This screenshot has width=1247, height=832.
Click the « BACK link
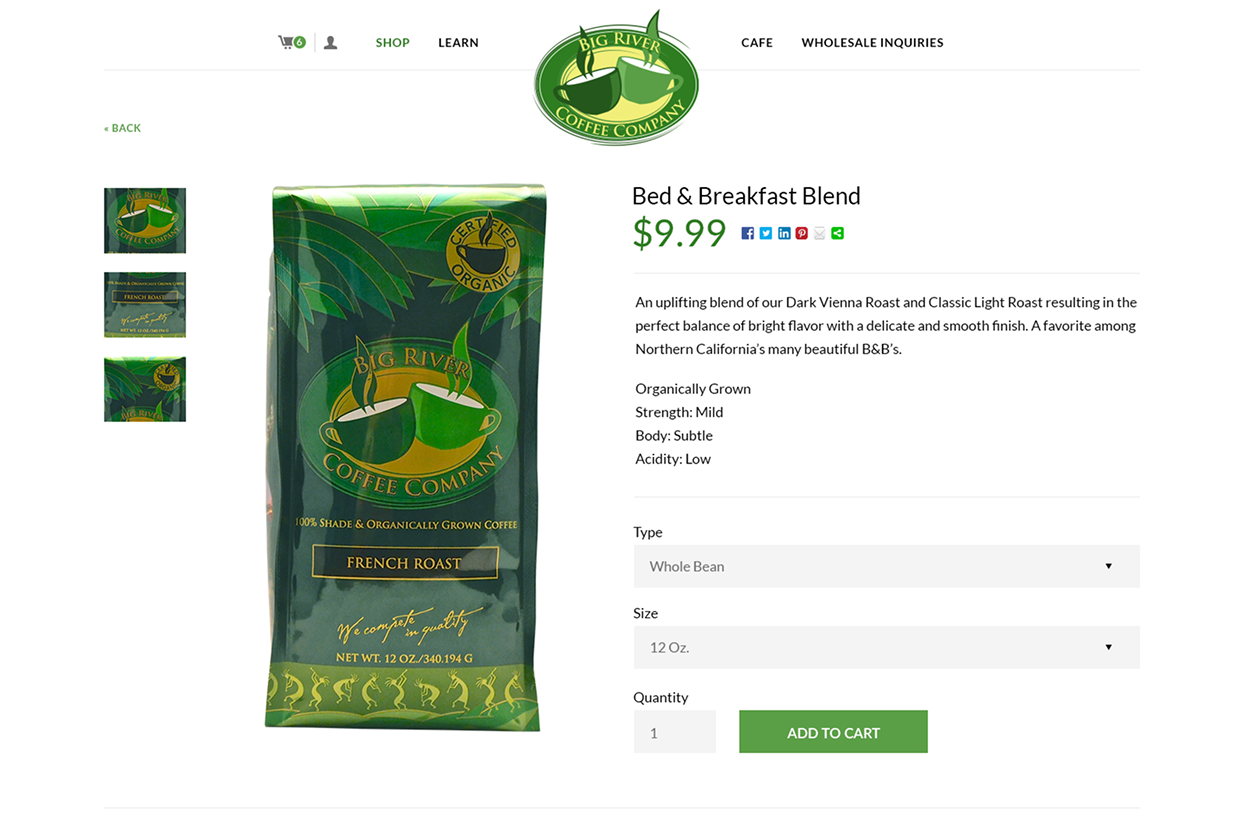[122, 128]
